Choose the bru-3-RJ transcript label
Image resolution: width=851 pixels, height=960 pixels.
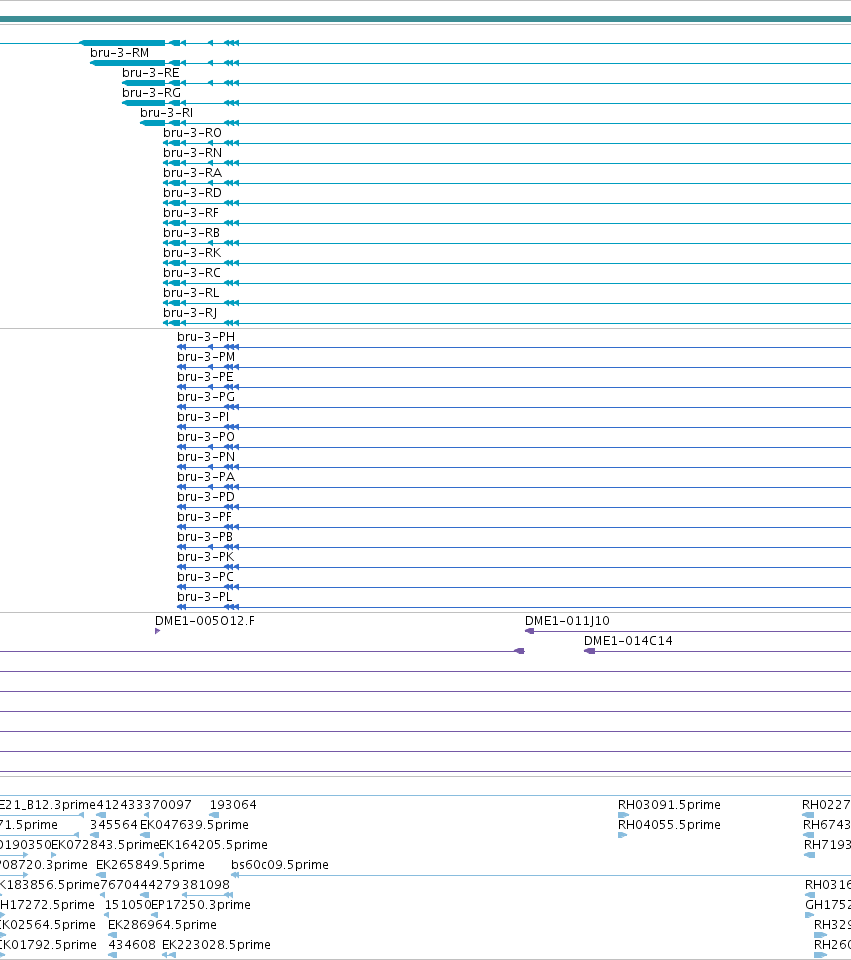[x=190, y=313]
